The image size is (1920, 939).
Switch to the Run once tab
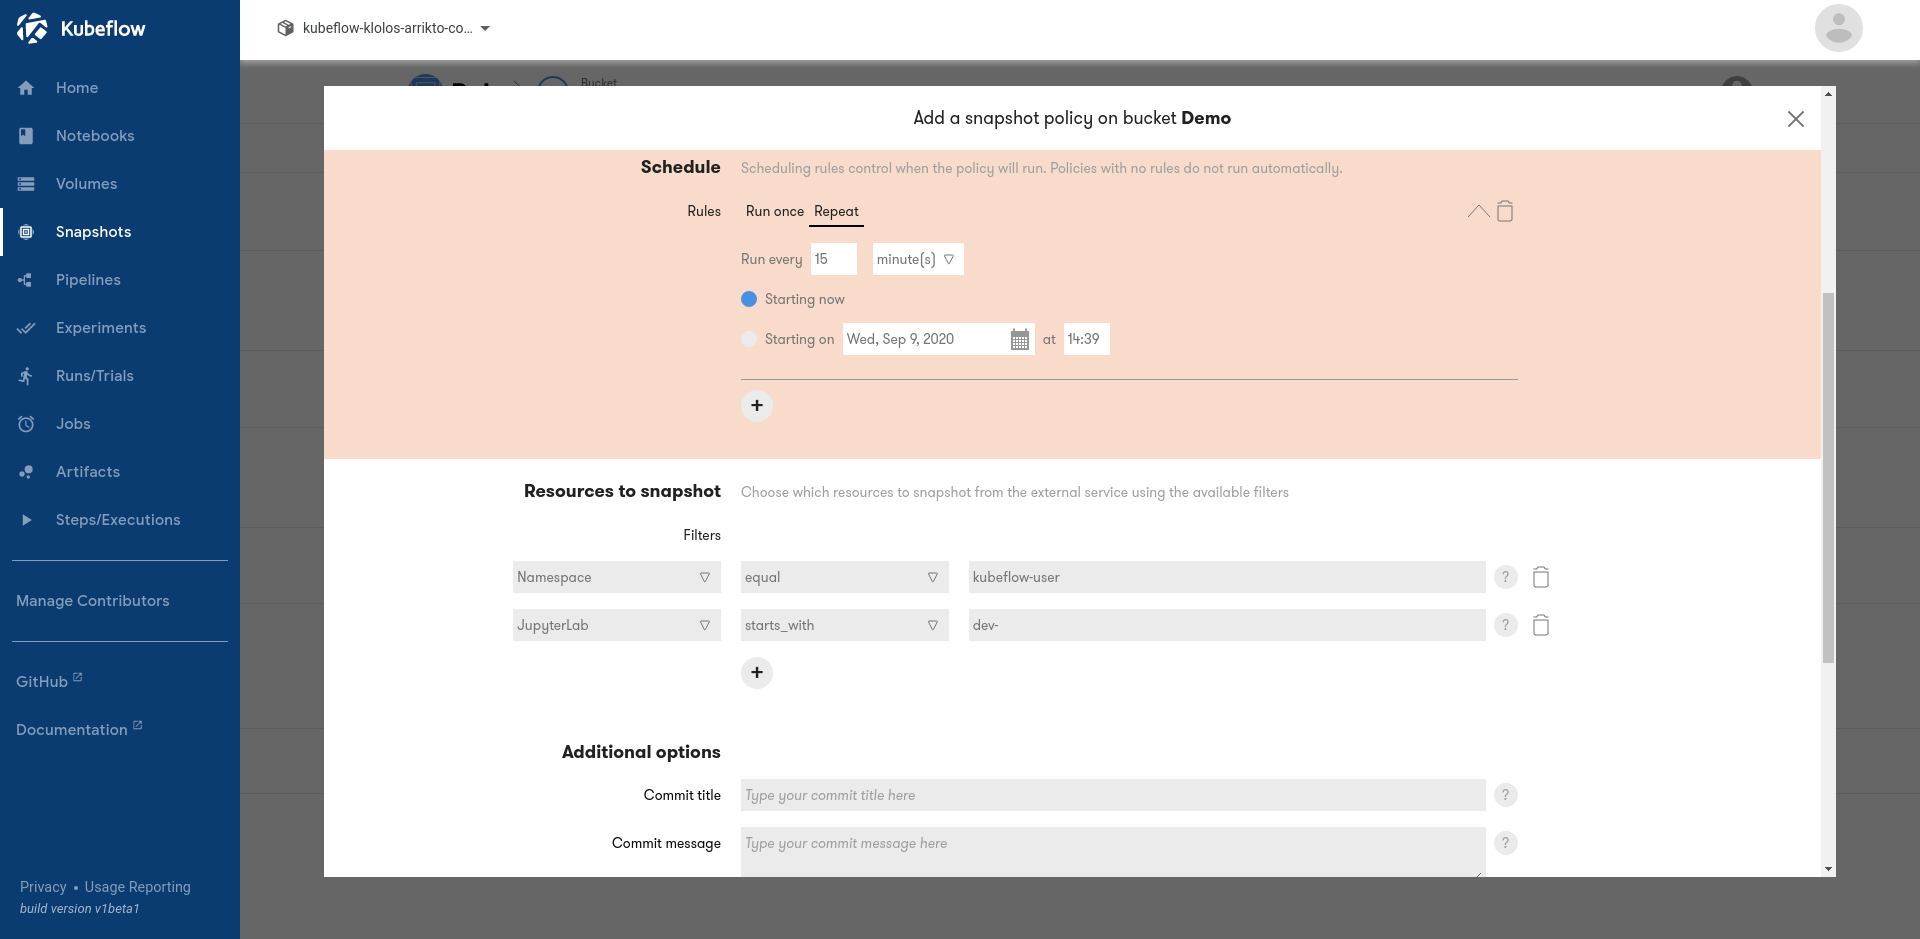pyautogui.click(x=775, y=211)
